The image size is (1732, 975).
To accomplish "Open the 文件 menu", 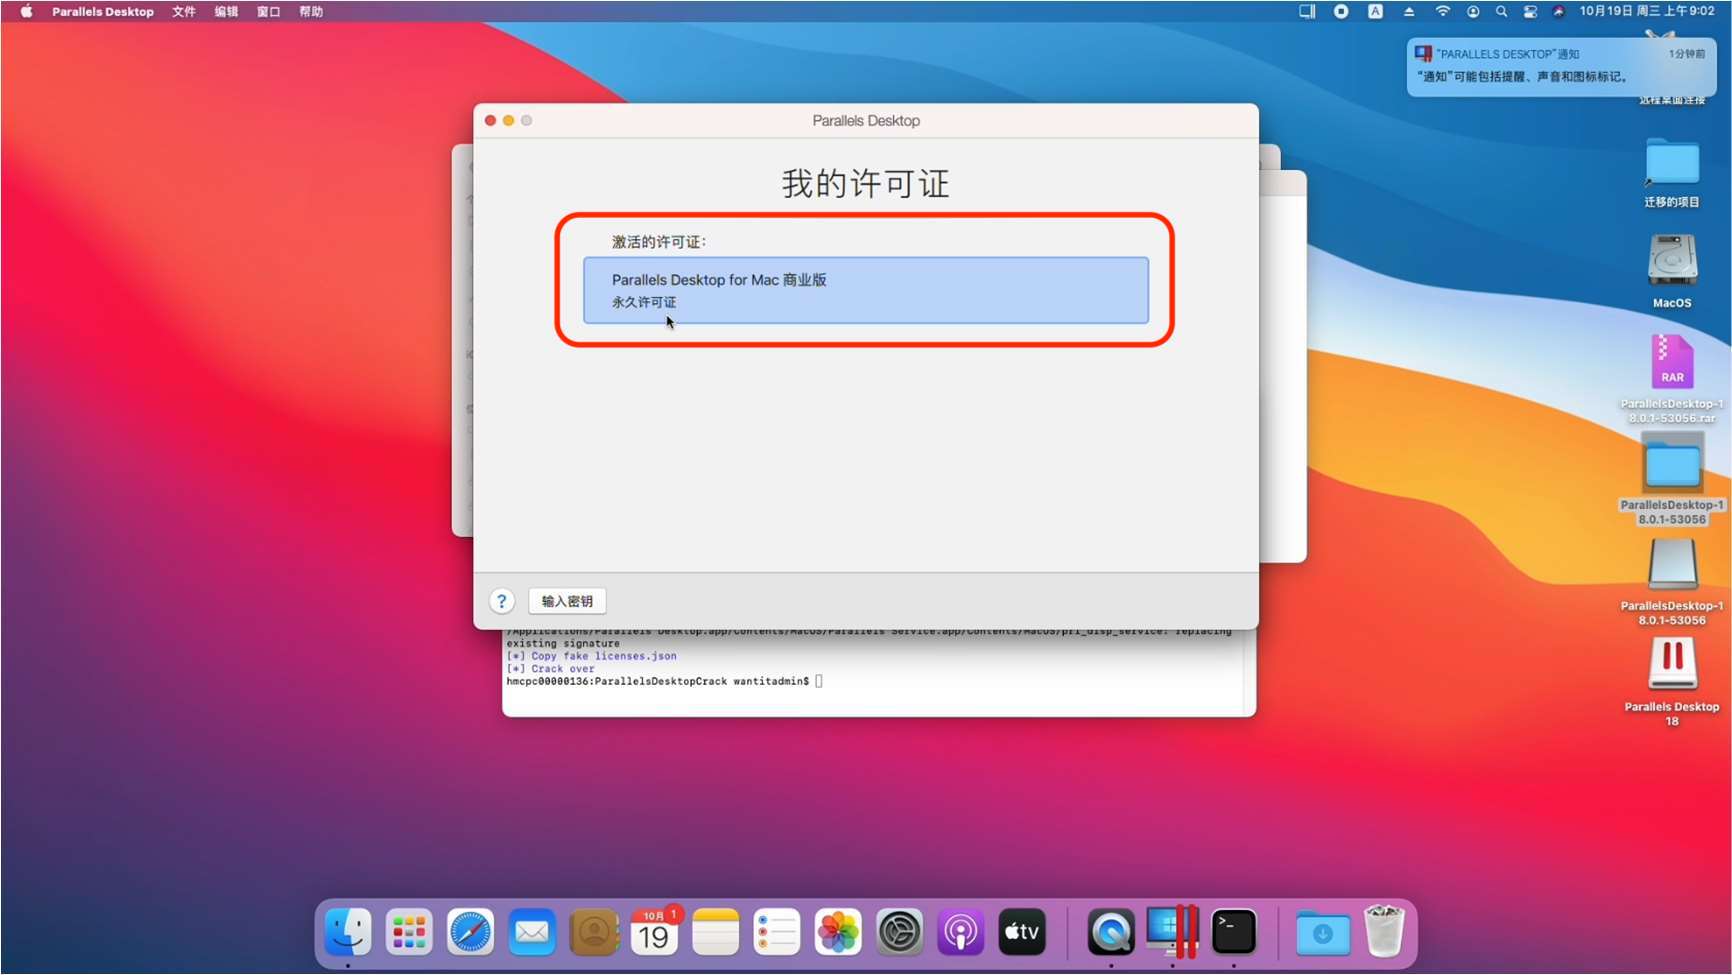I will click(x=184, y=12).
